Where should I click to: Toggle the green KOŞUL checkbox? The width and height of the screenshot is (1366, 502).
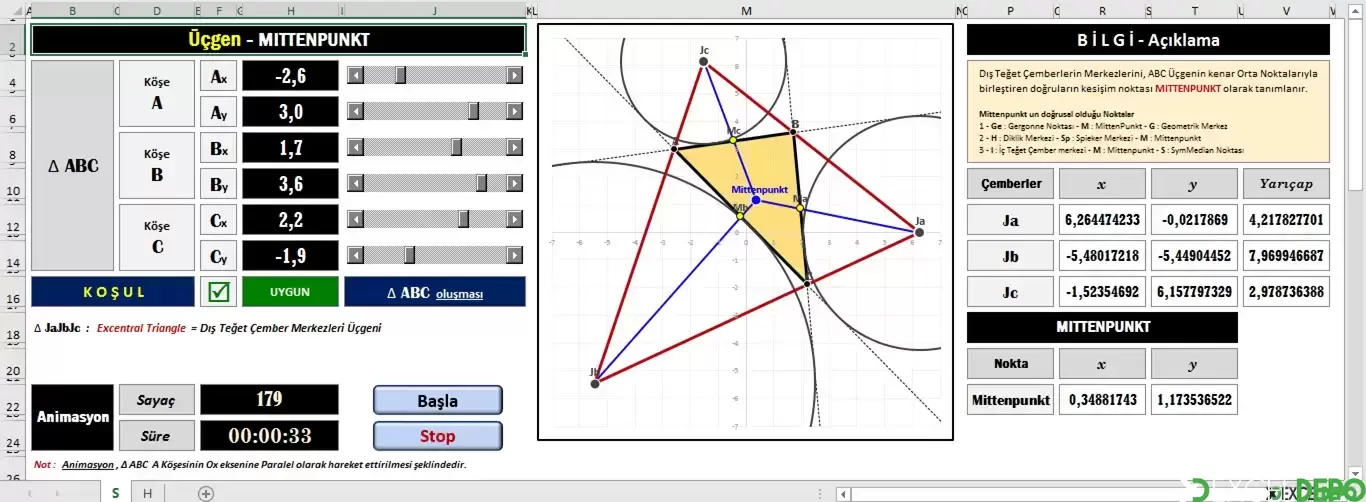[219, 292]
